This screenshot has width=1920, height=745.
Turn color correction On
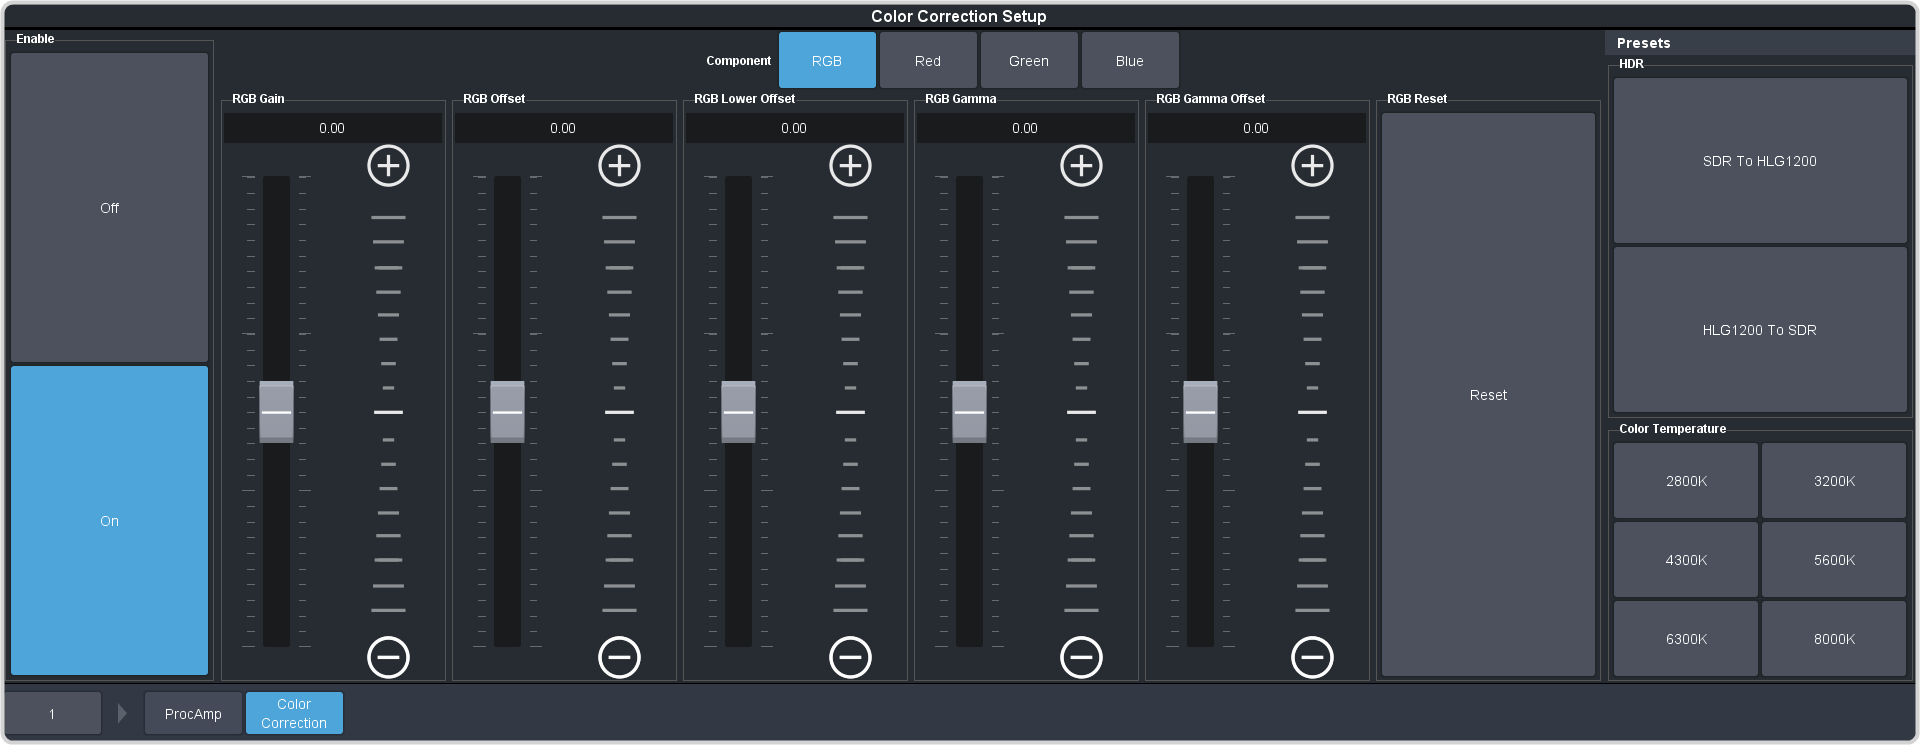pos(109,521)
